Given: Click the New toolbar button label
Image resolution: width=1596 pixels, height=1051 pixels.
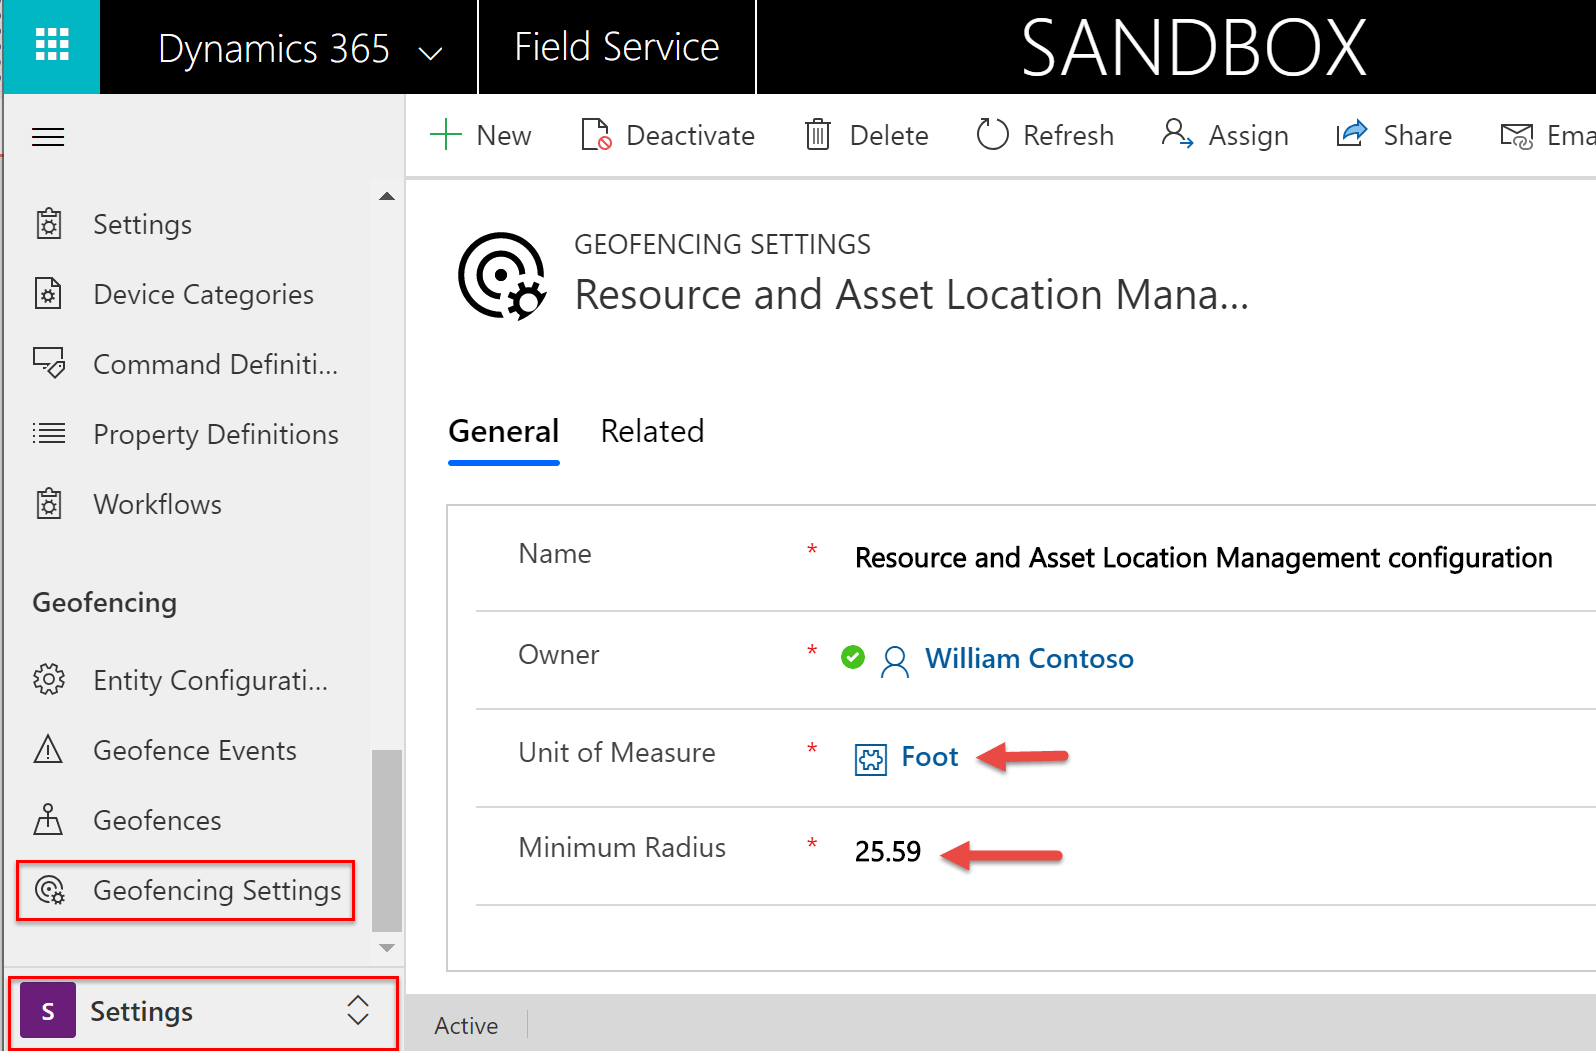Looking at the screenshot, I should tap(504, 135).
